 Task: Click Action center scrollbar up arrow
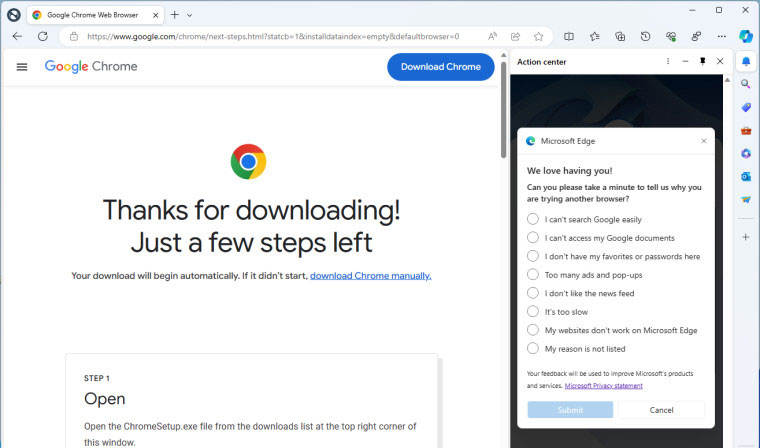pos(727,80)
